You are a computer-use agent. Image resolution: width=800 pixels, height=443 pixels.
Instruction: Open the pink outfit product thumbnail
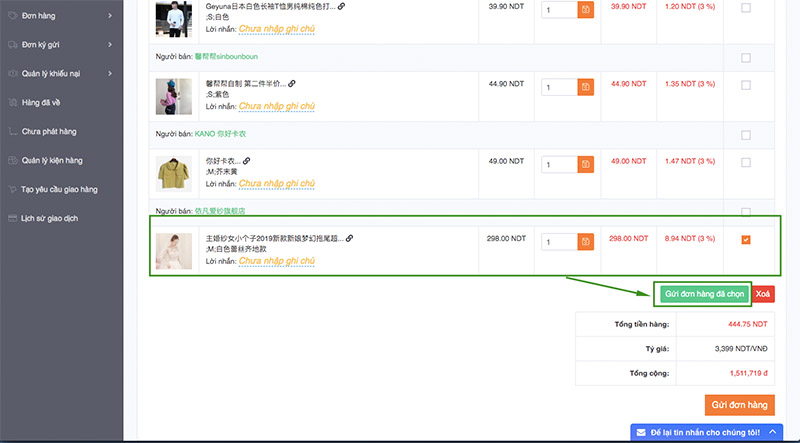click(x=173, y=96)
